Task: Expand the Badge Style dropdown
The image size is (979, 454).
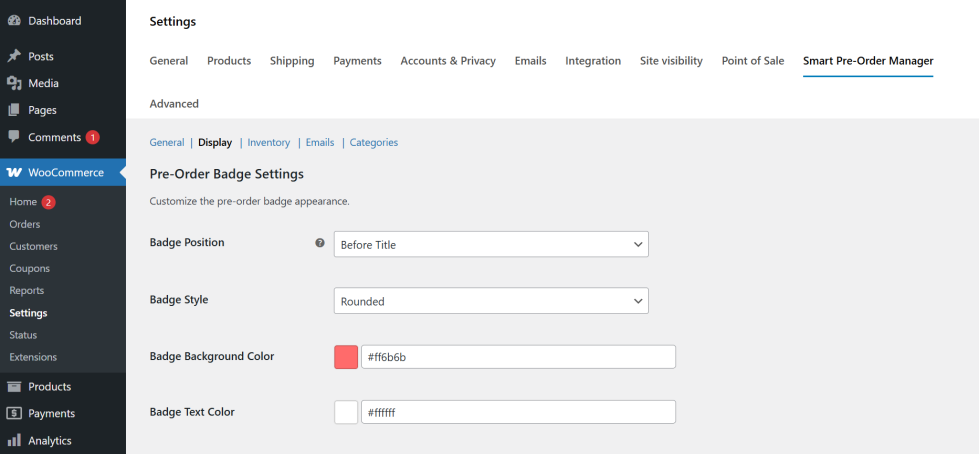Action: tap(491, 301)
